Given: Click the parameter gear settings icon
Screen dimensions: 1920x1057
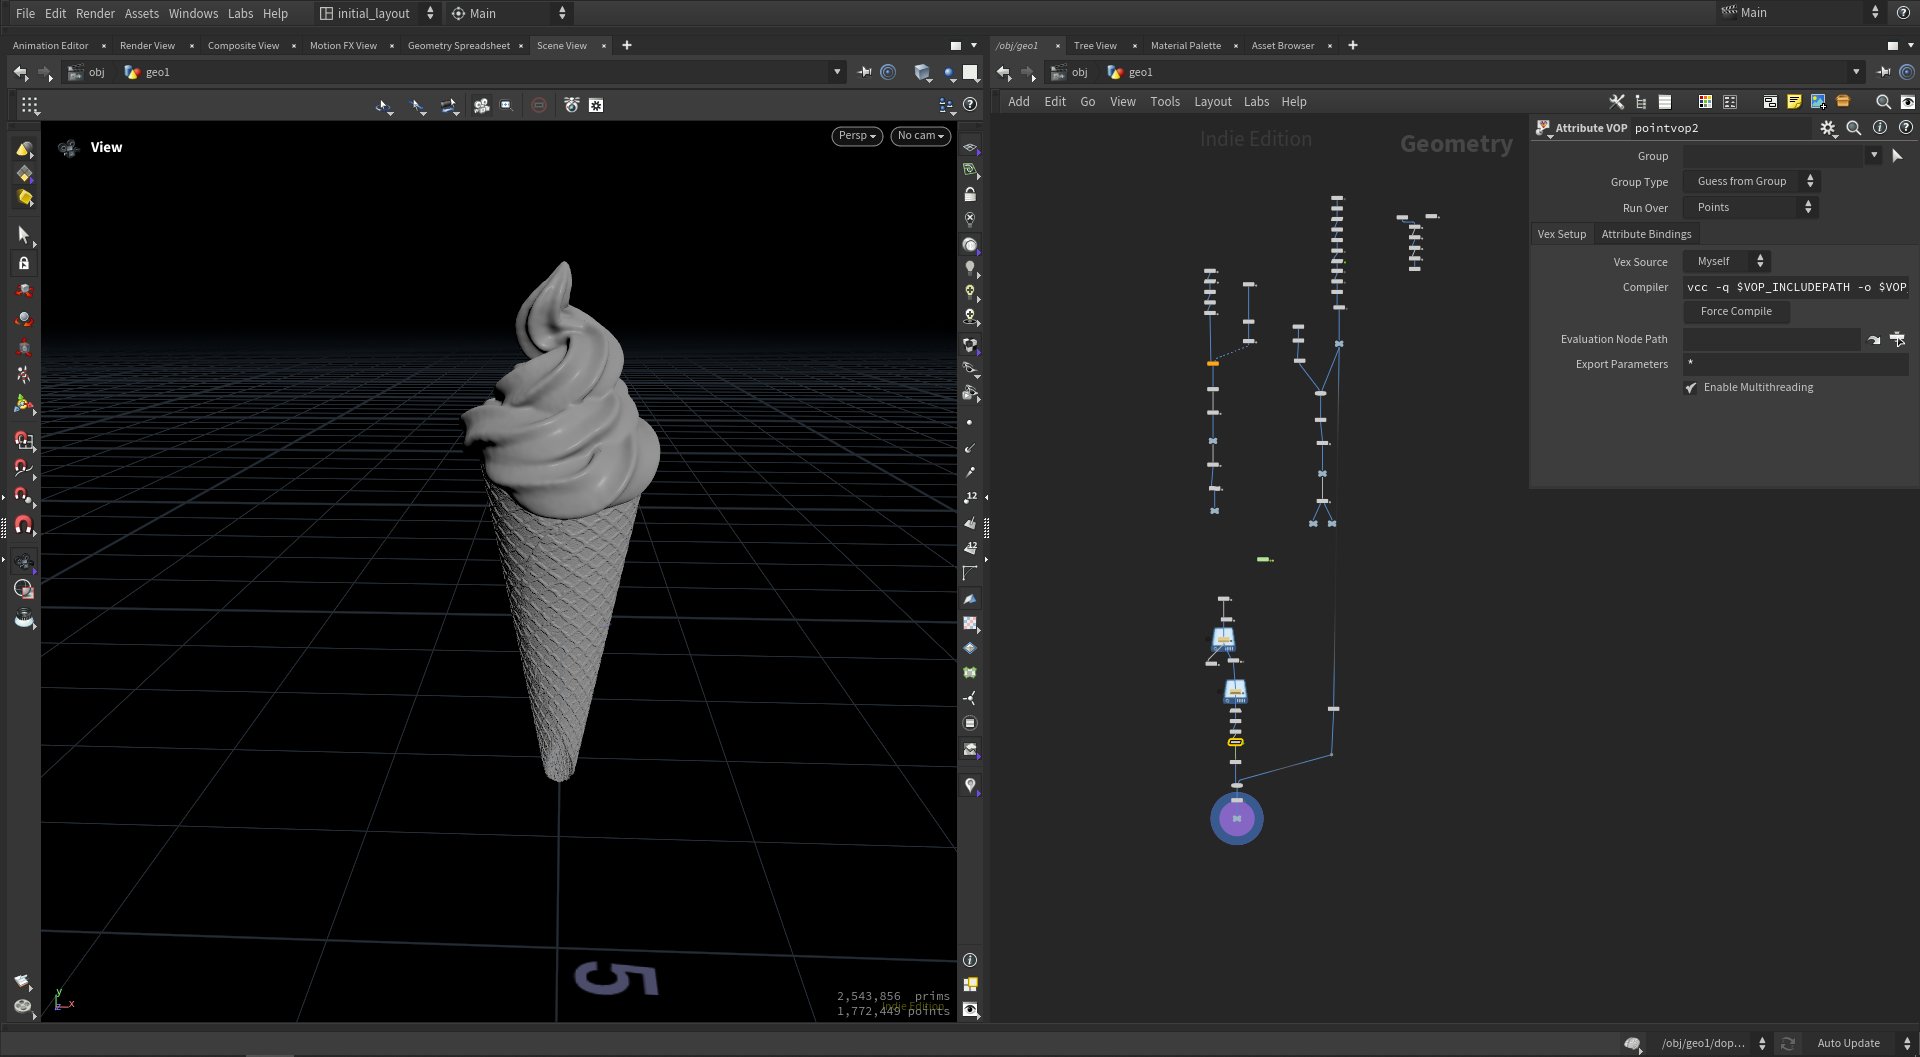Looking at the screenshot, I should click(x=1827, y=128).
